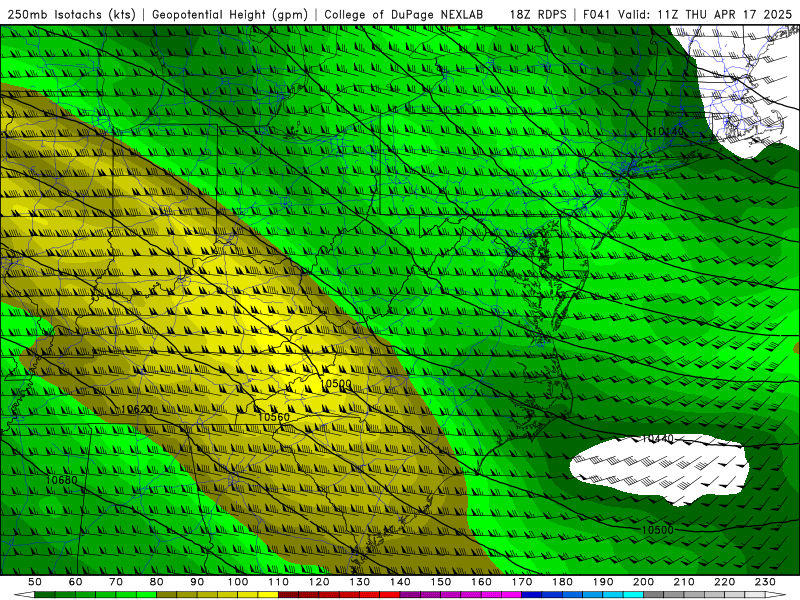Screen dimensions: 800x600
Task: Click the 70 value on the color scale
Action: coord(116,582)
